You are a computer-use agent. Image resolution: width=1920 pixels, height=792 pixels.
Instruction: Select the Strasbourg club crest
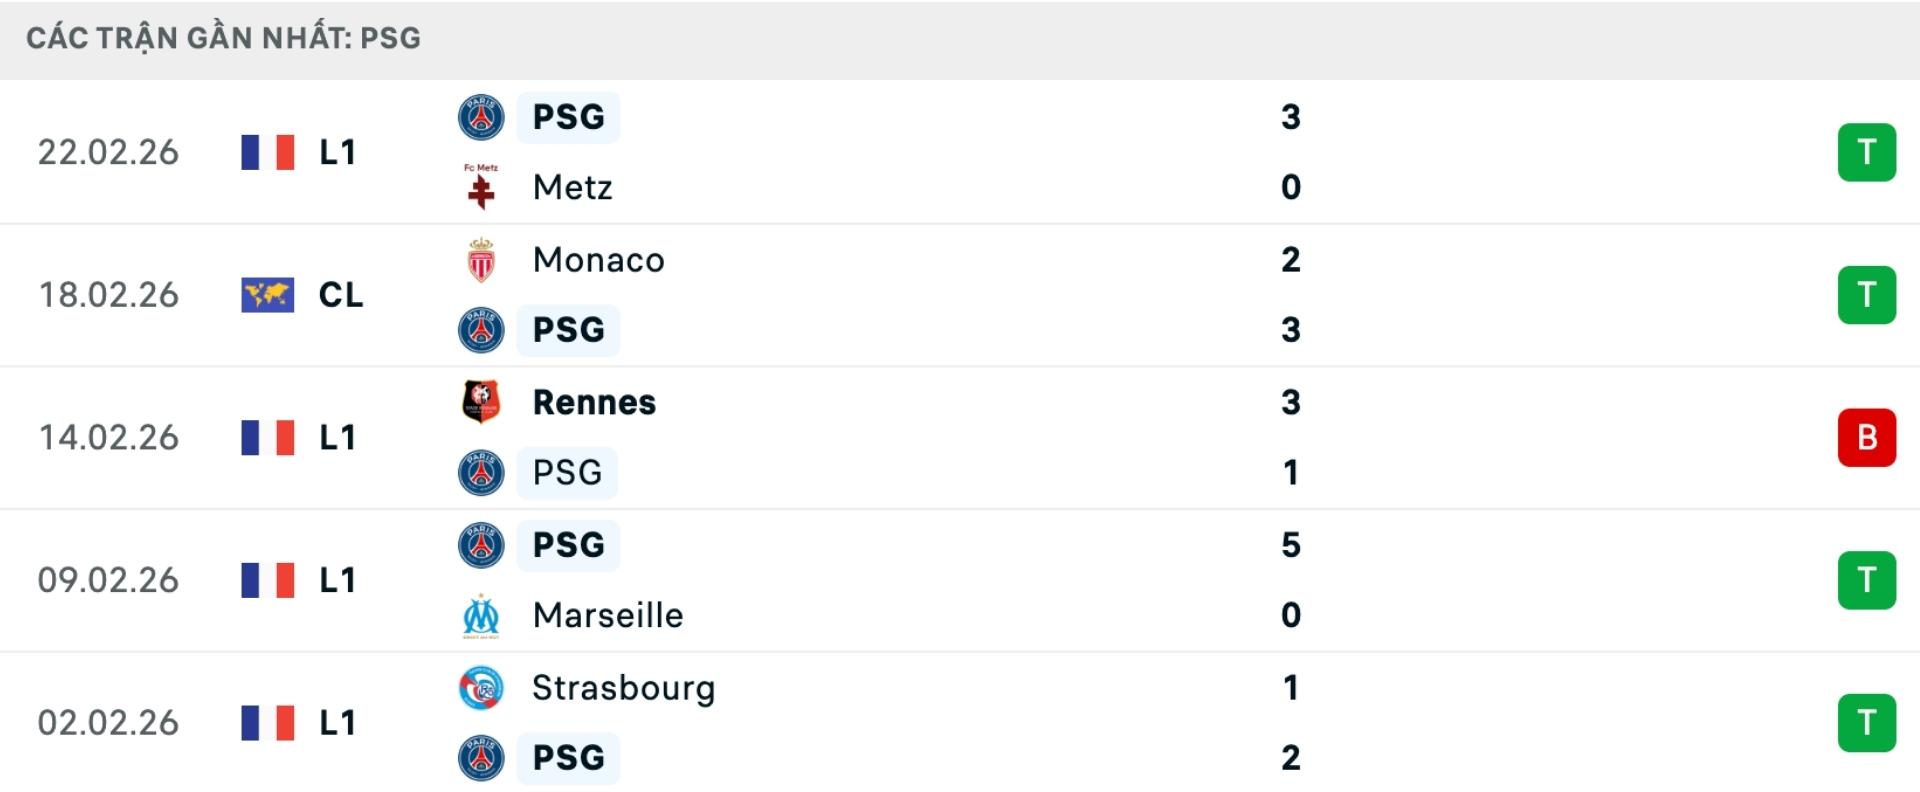(x=481, y=688)
